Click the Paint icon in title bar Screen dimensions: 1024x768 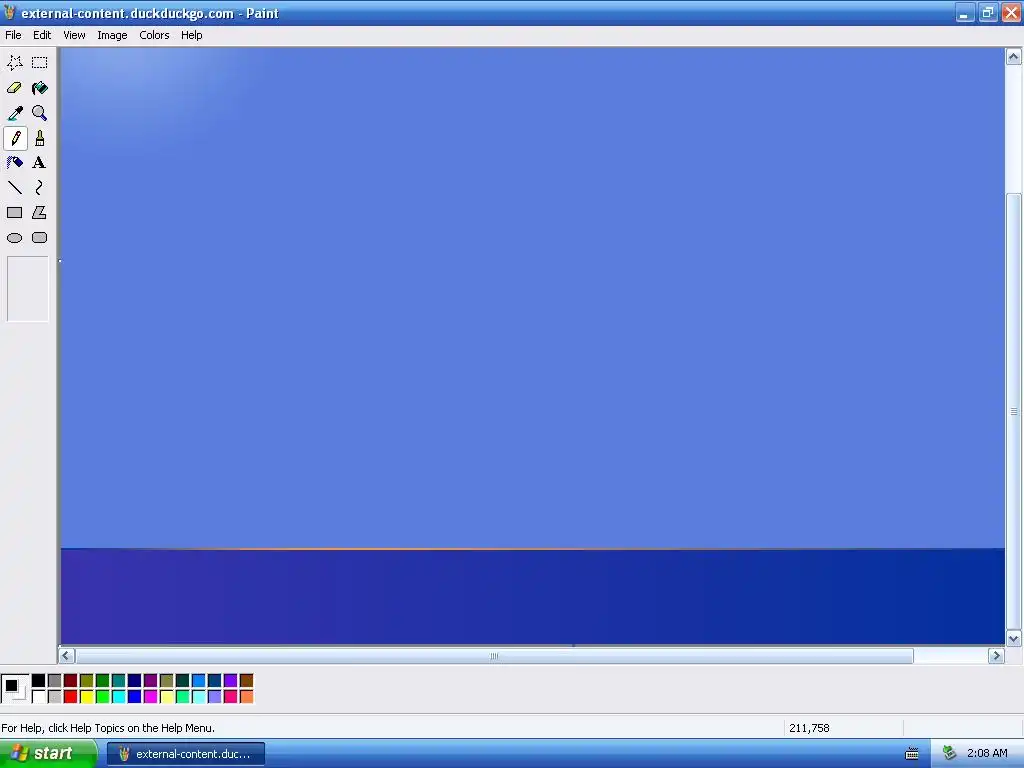tap(10, 13)
